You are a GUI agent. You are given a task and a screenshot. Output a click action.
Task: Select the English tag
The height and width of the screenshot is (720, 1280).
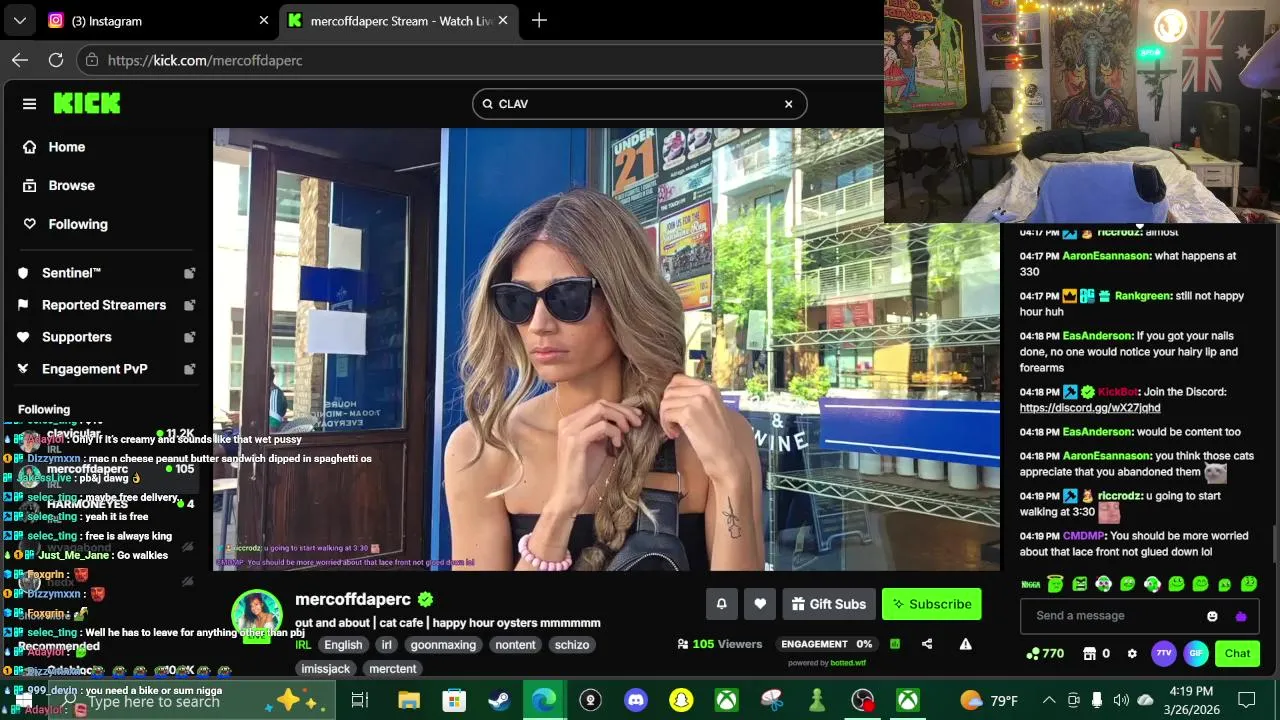[x=343, y=645]
